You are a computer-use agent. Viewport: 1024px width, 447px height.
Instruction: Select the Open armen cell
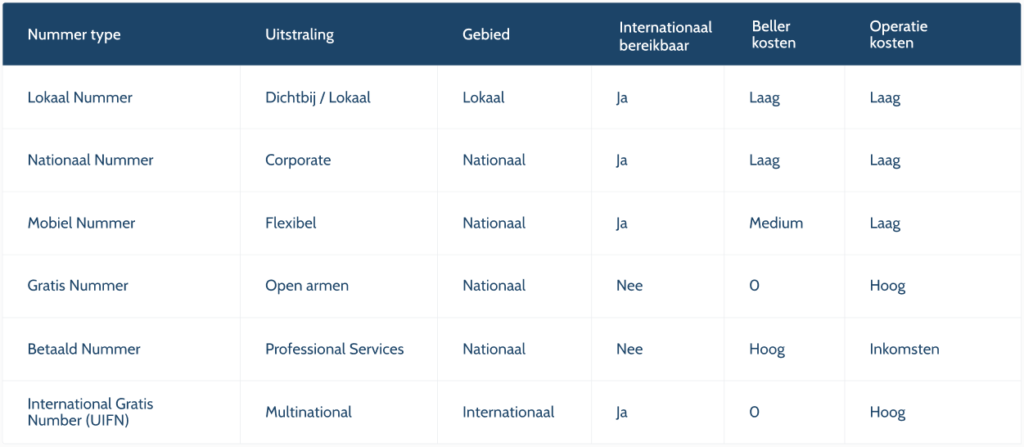coord(304,286)
